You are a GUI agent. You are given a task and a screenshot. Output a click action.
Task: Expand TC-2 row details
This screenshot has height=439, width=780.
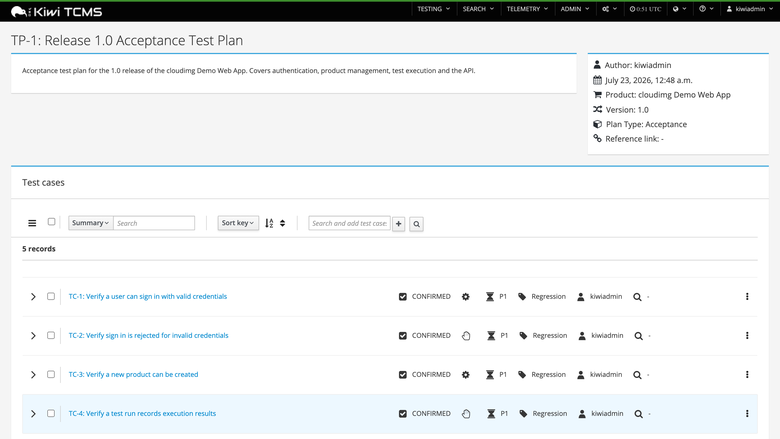coord(33,336)
